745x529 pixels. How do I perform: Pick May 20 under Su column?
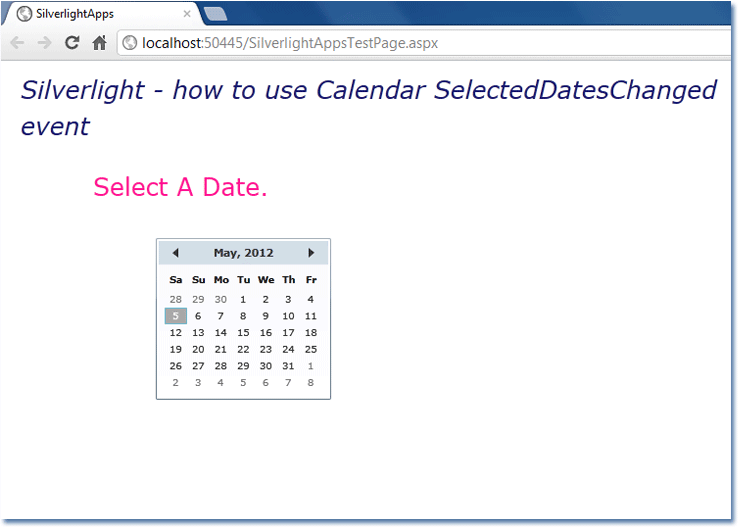click(x=198, y=349)
